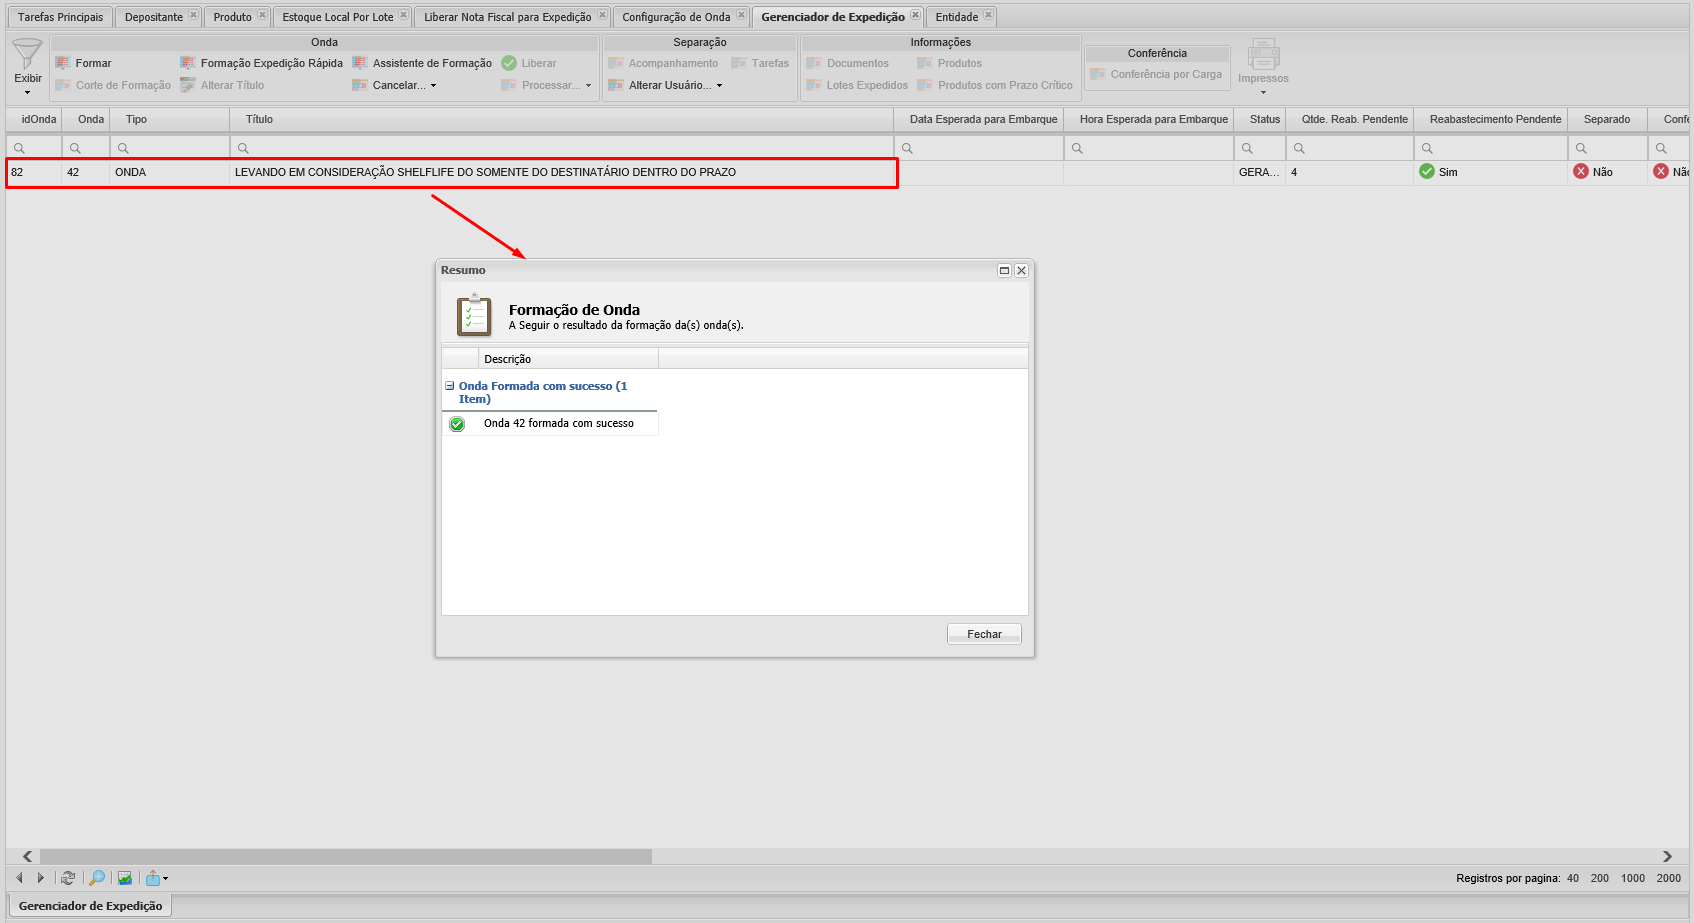The width and height of the screenshot is (1694, 923).
Task: Open Documentos in Informações group
Action: coord(847,63)
